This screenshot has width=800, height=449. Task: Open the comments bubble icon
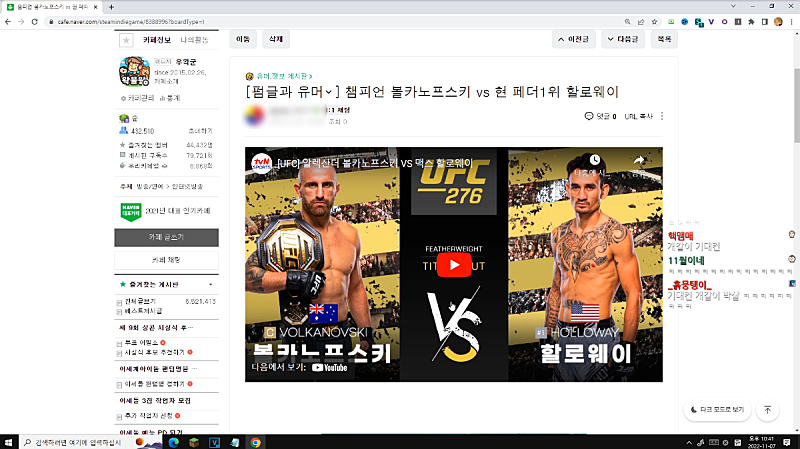coord(589,116)
